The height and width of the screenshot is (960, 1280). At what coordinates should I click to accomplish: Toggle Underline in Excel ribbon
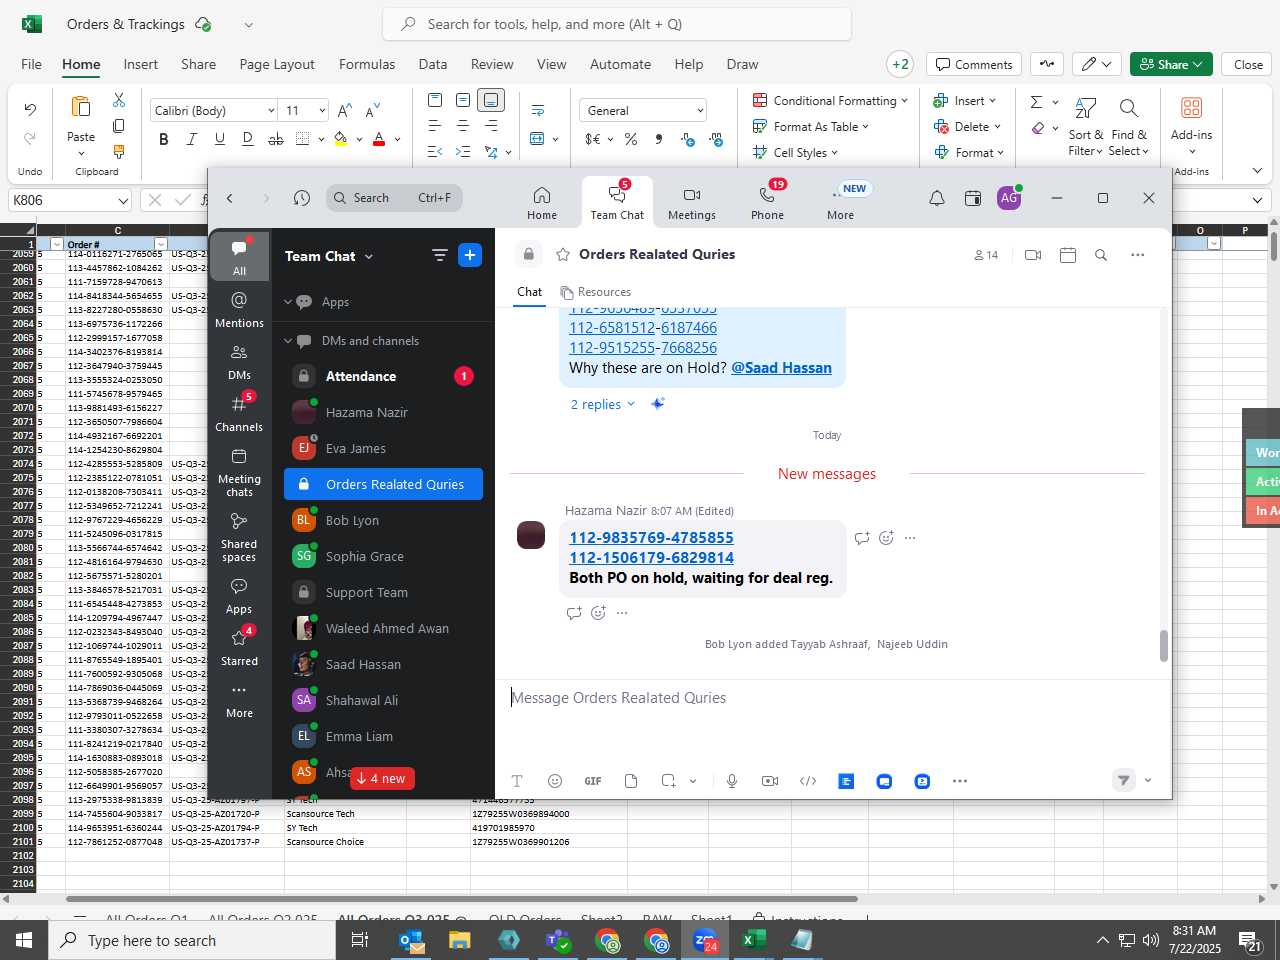click(x=219, y=139)
